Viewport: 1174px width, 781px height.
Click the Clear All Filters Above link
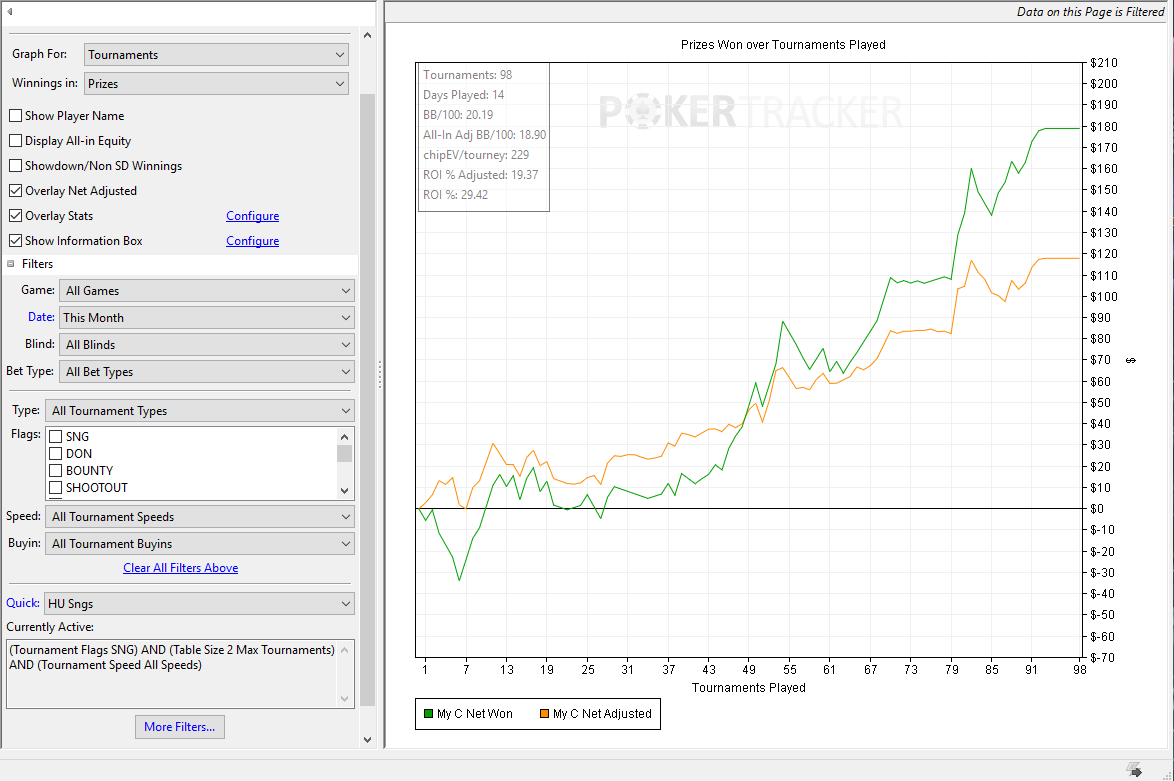pos(180,568)
